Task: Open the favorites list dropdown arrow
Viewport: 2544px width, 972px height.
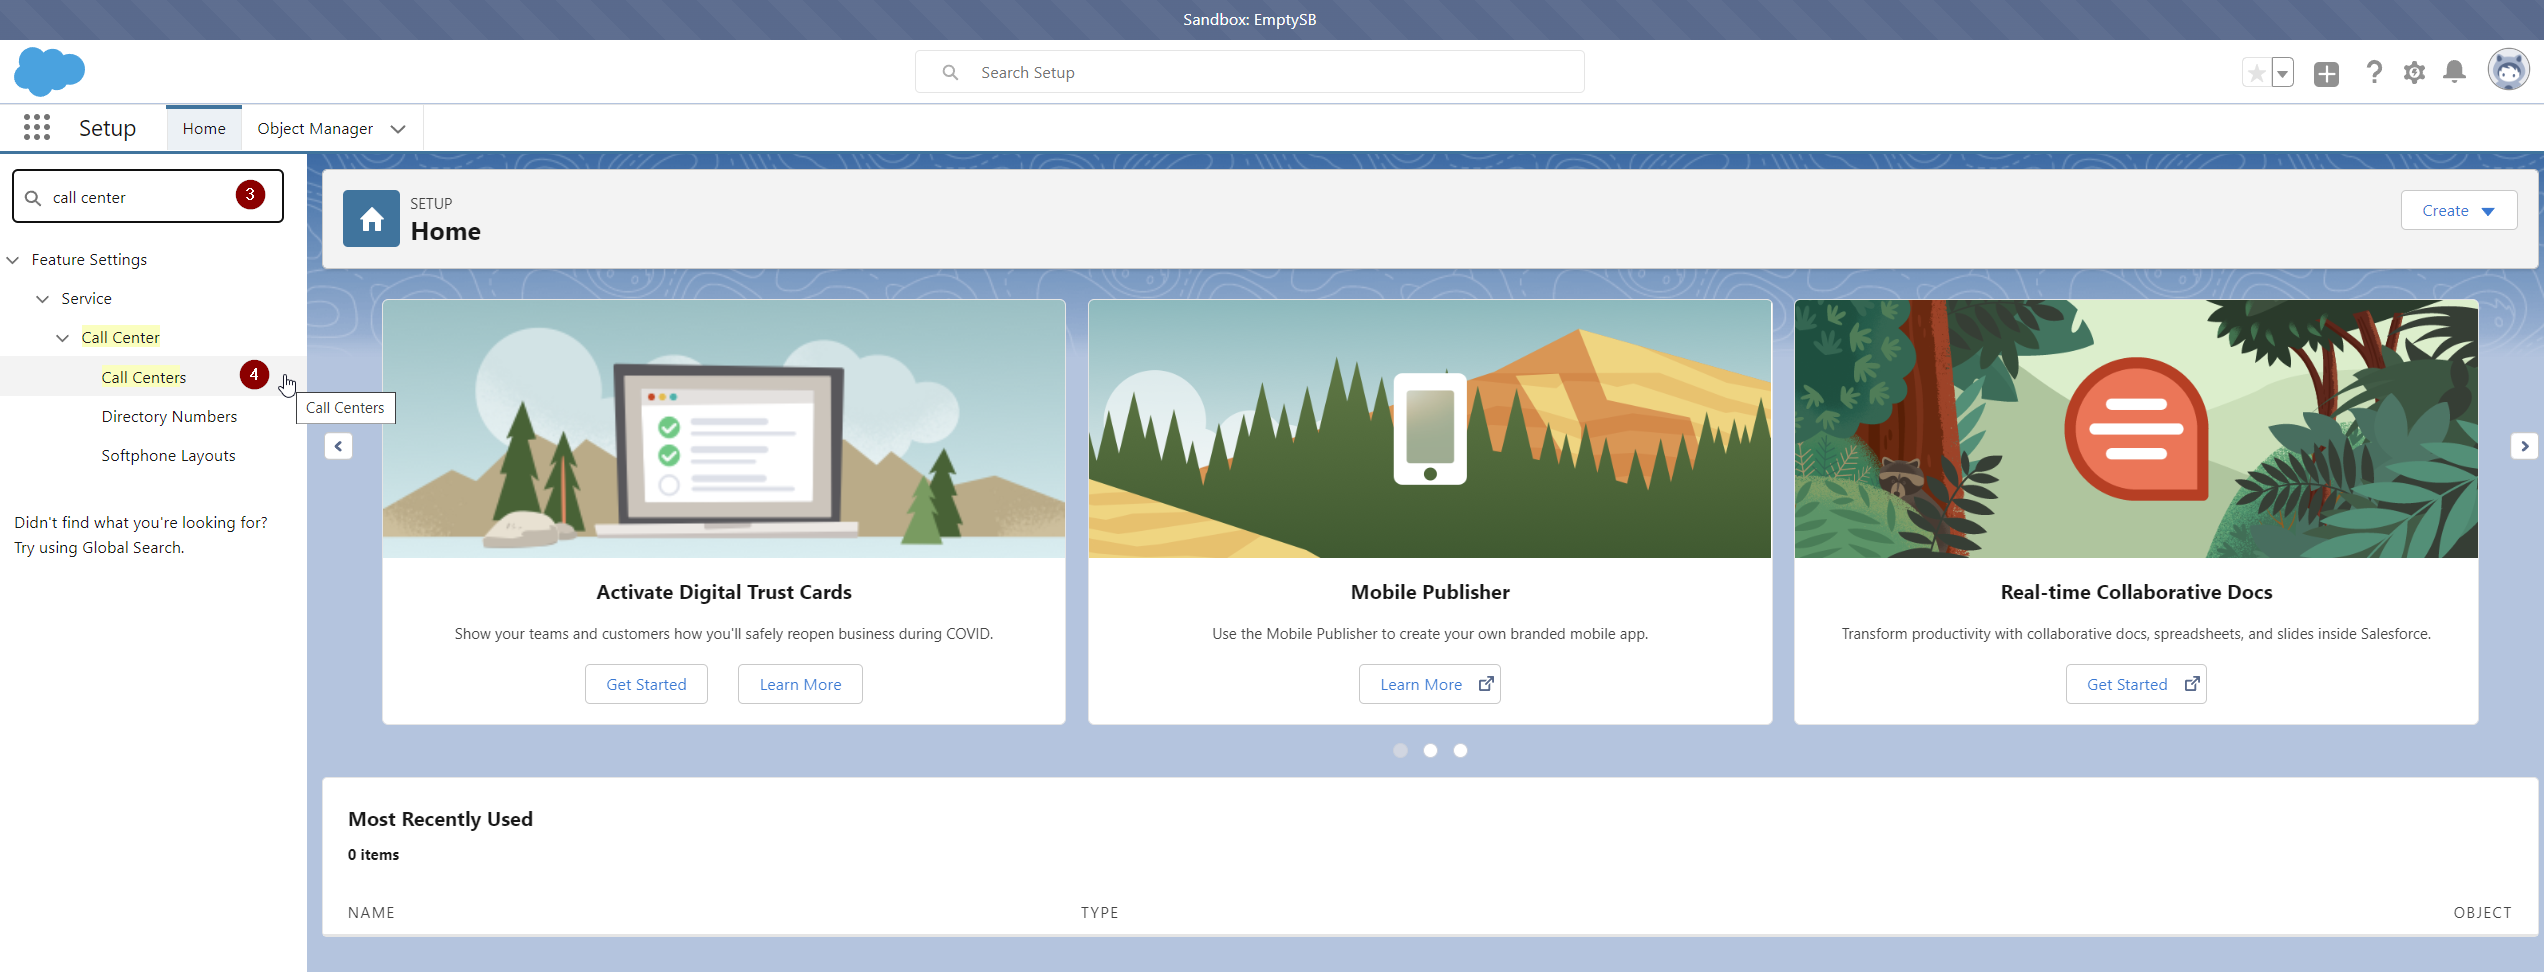Action: pyautogui.click(x=2282, y=73)
